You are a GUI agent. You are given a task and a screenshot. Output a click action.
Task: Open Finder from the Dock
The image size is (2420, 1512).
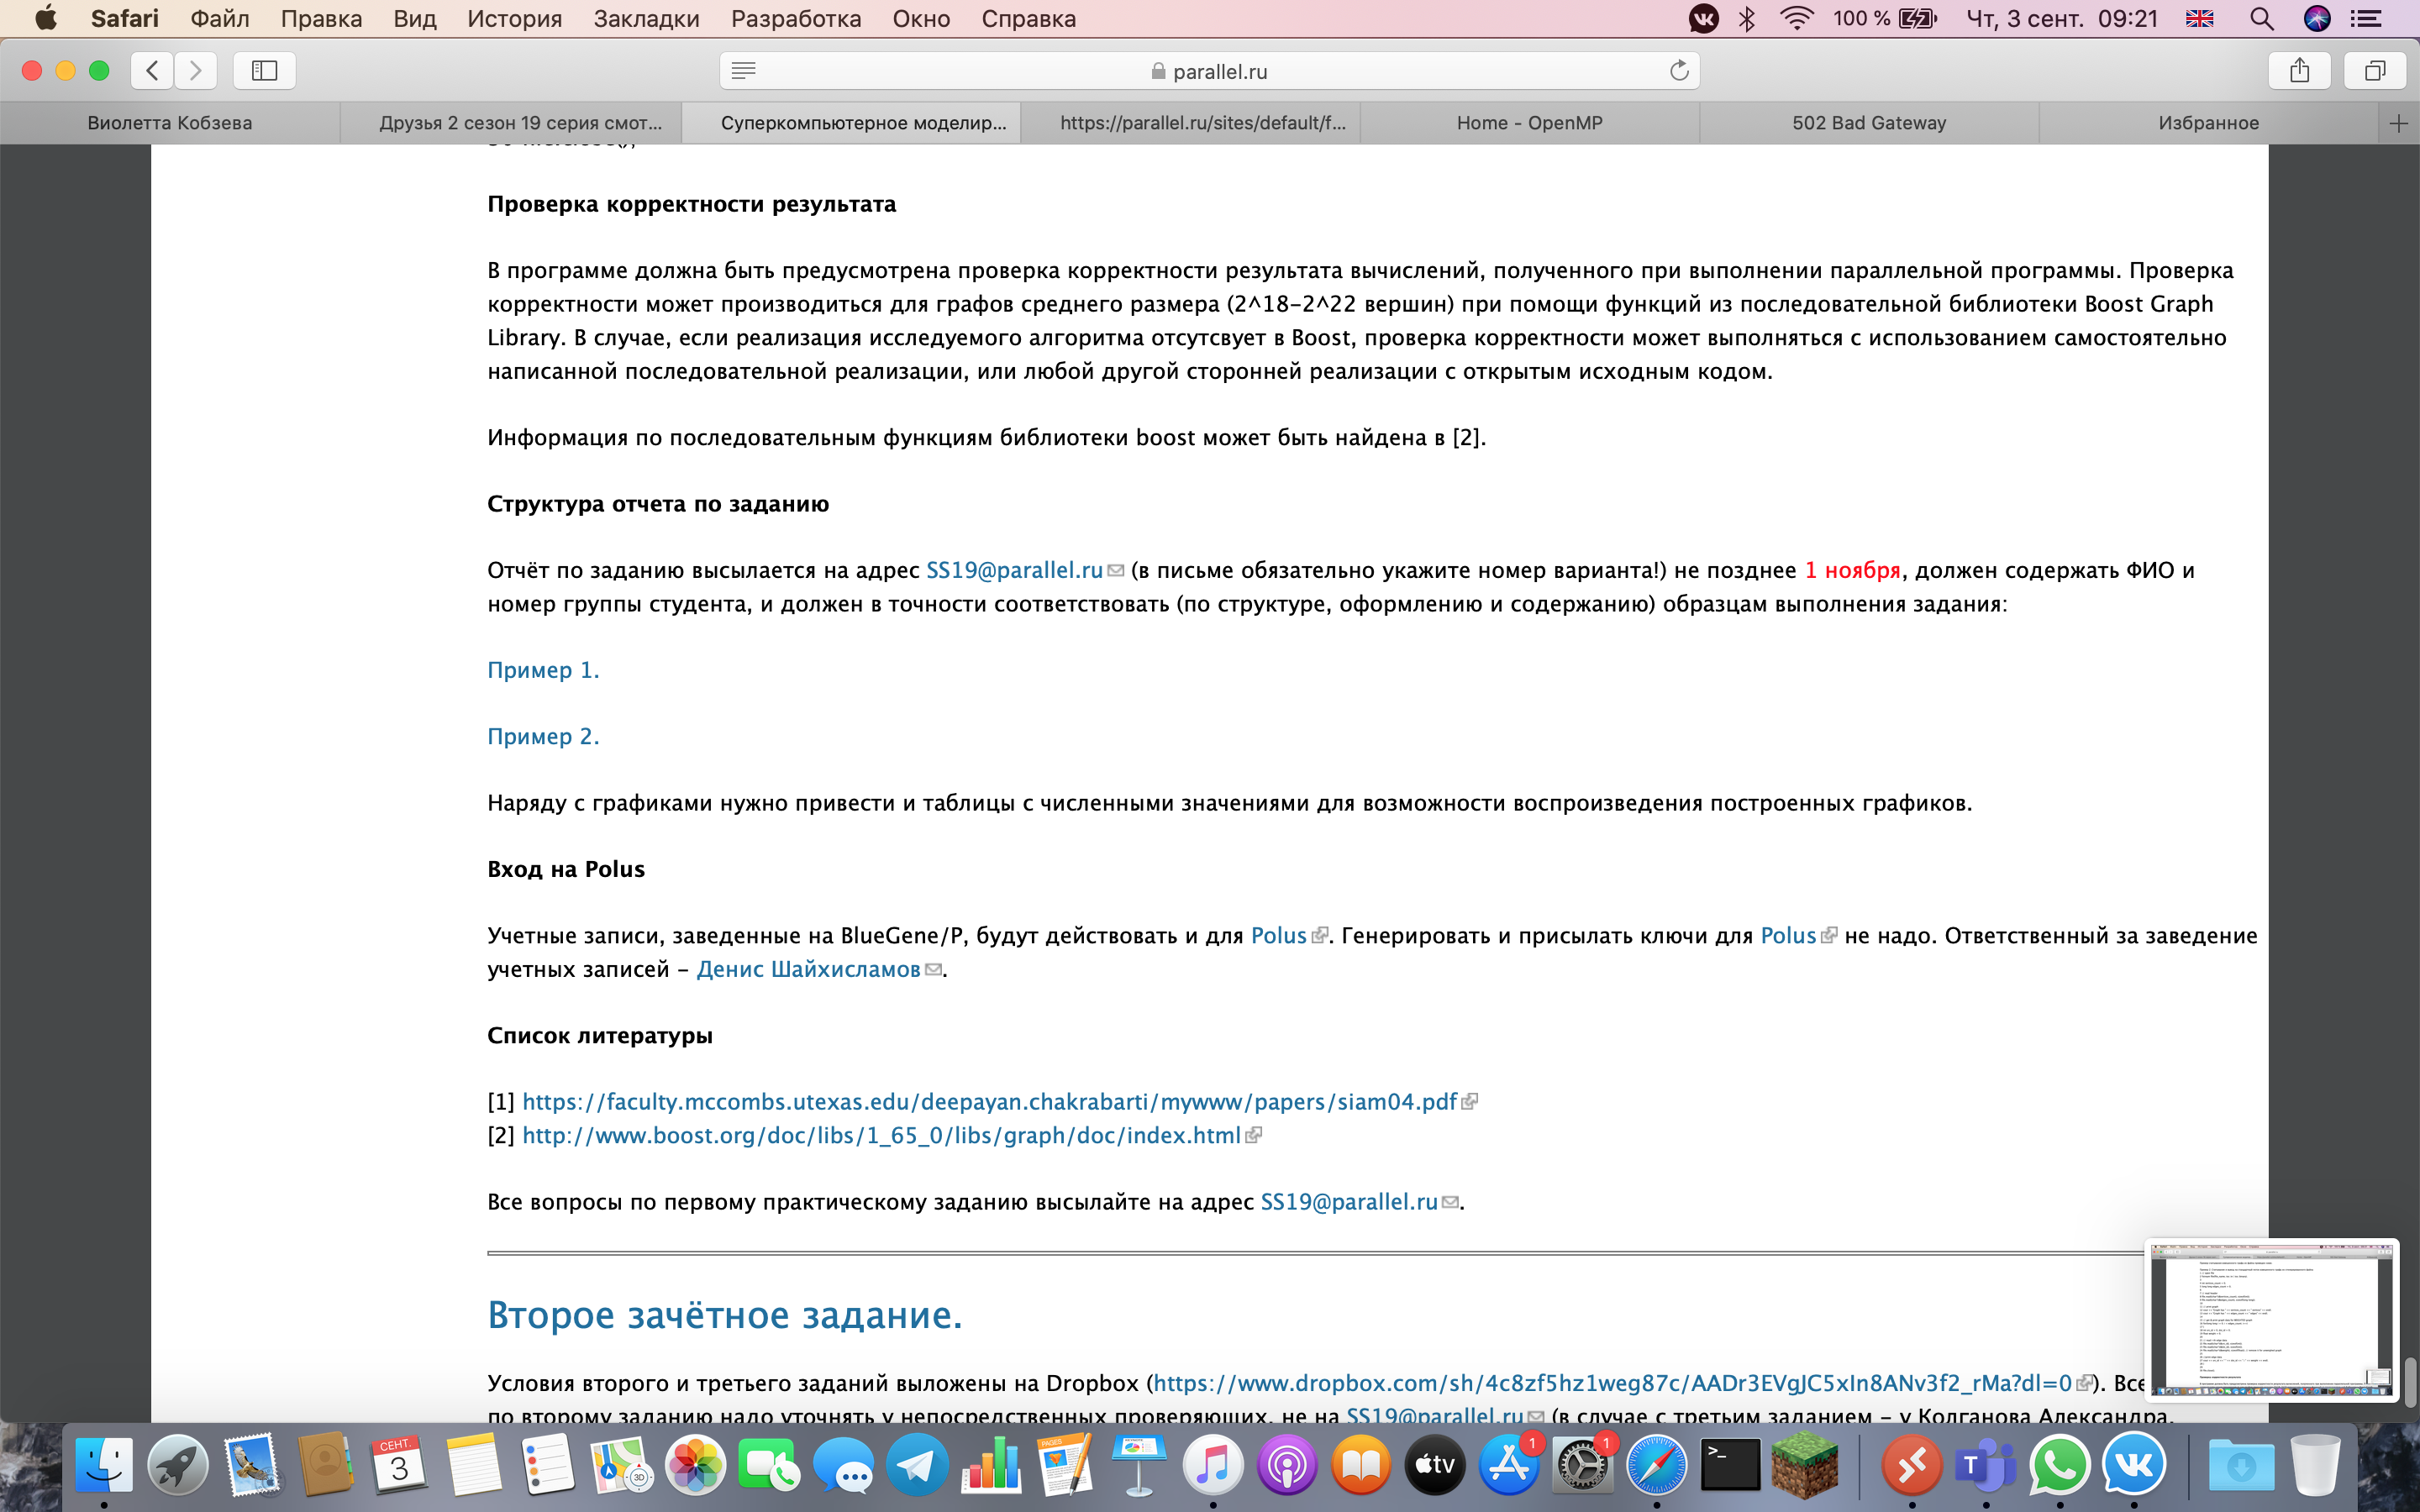[x=104, y=1465]
